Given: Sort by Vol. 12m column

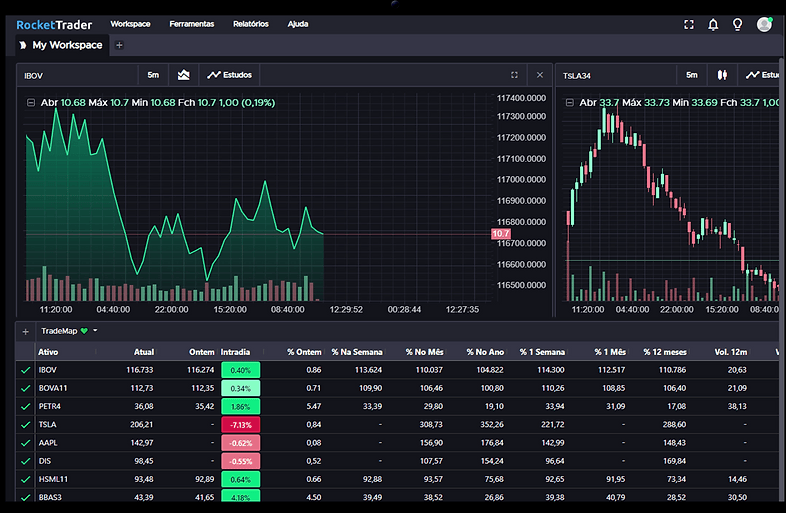Looking at the screenshot, I should (730, 352).
